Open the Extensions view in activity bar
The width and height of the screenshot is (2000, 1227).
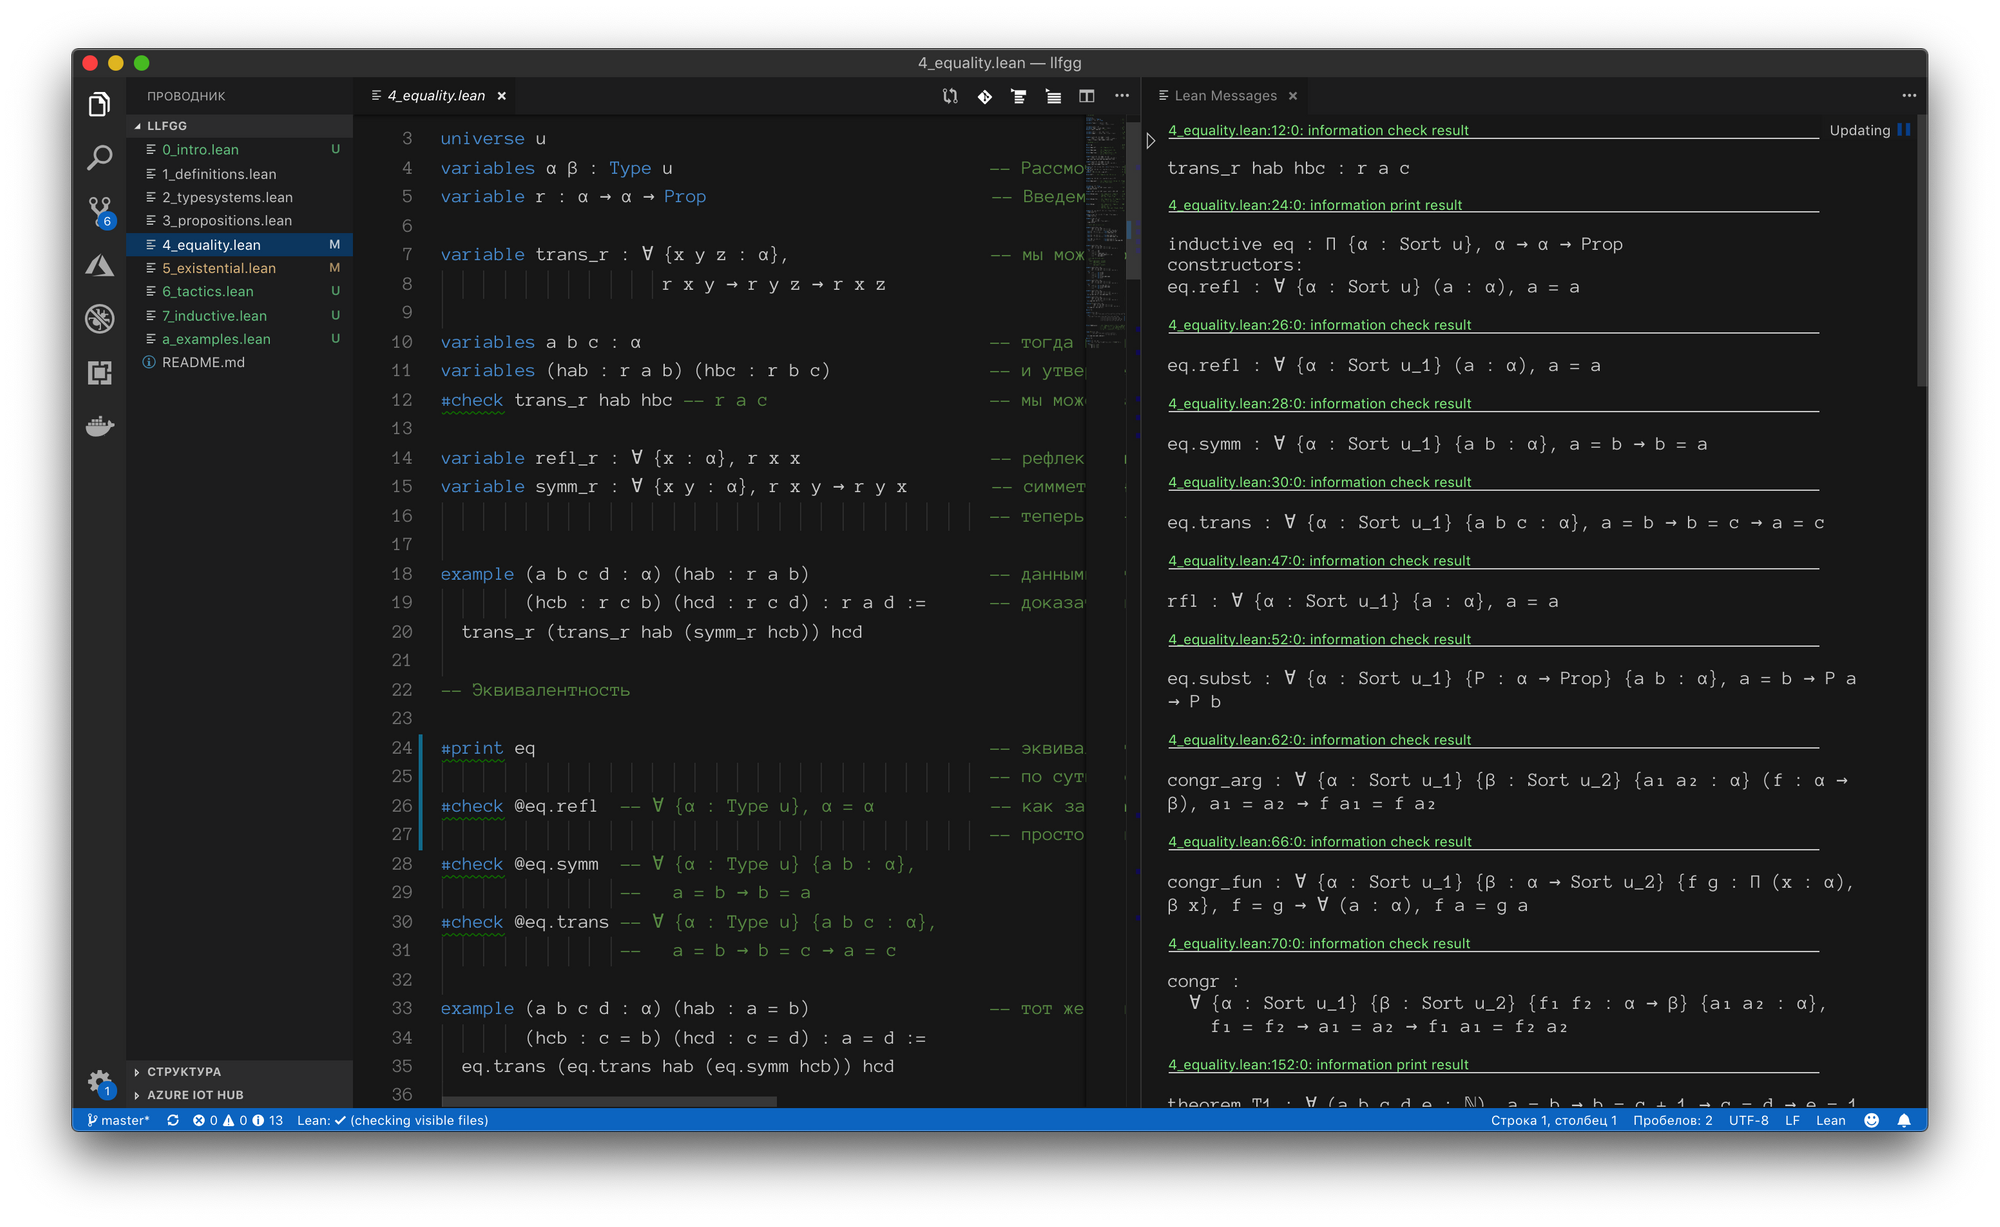click(99, 373)
